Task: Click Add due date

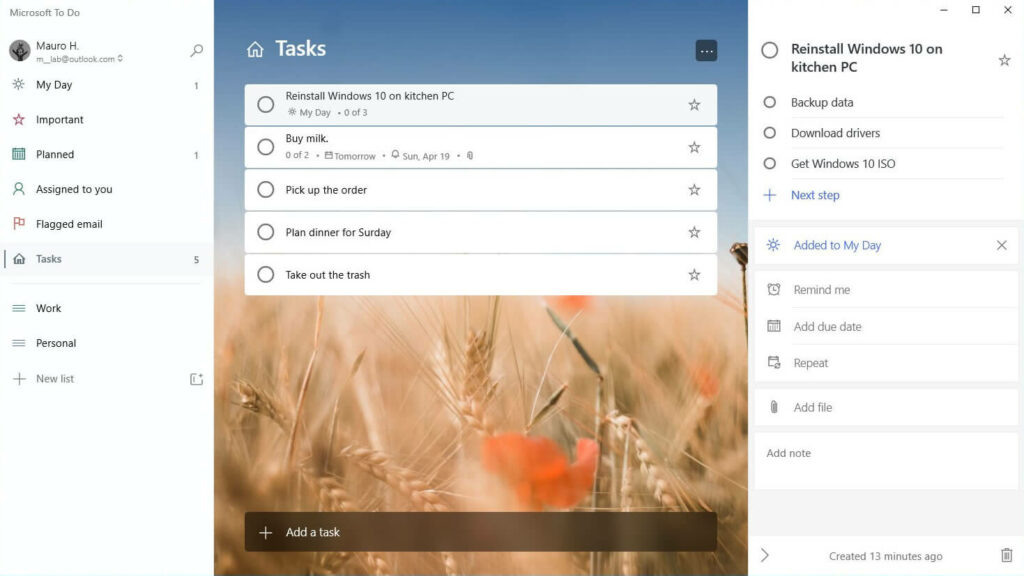Action: [x=826, y=327]
